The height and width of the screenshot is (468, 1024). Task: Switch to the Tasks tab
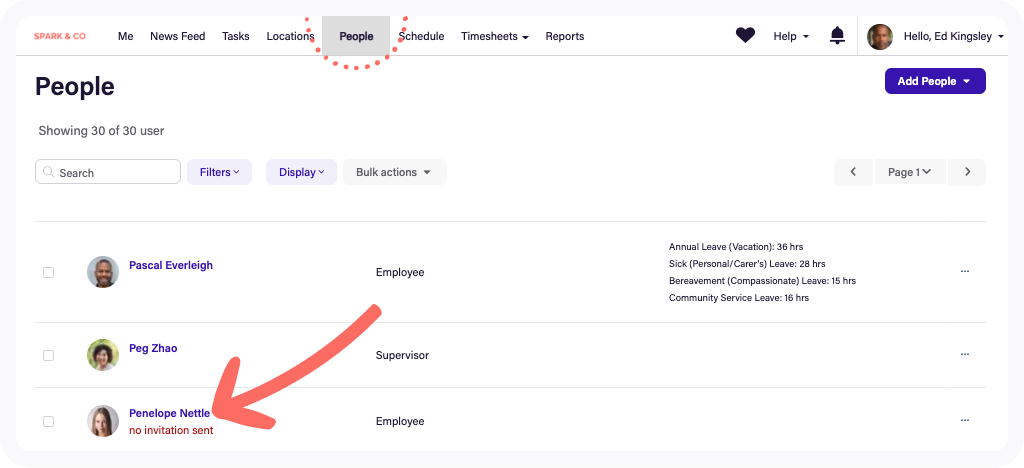236,37
